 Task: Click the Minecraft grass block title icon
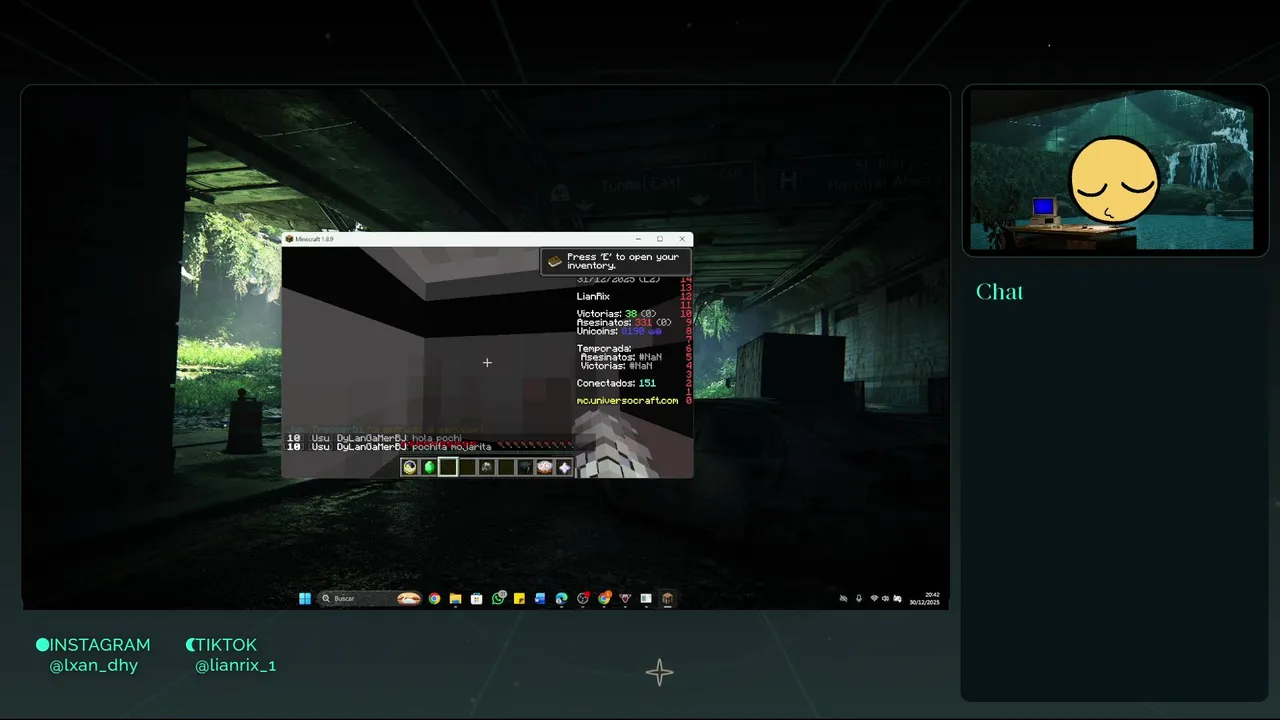point(290,239)
